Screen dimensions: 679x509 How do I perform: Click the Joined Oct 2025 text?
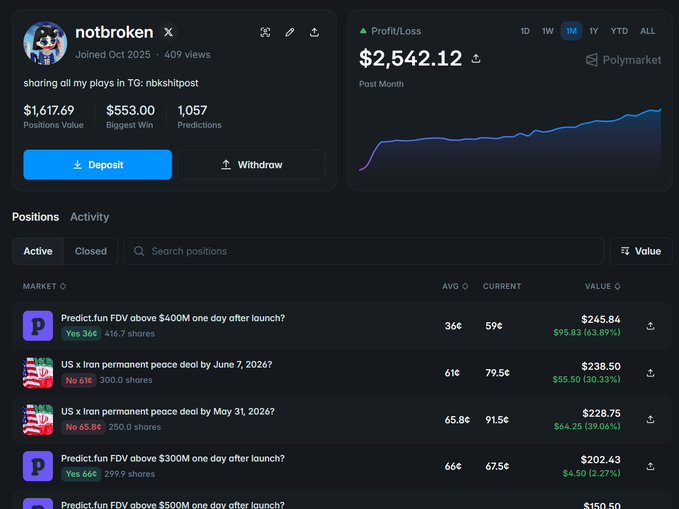pyautogui.click(x=113, y=55)
